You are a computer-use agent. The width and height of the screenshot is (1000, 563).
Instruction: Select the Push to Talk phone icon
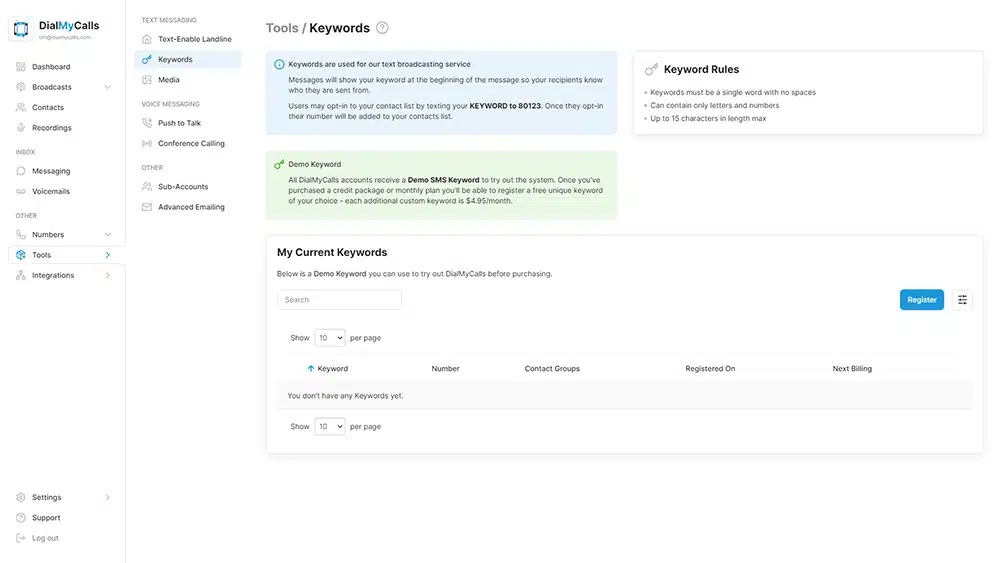point(147,123)
